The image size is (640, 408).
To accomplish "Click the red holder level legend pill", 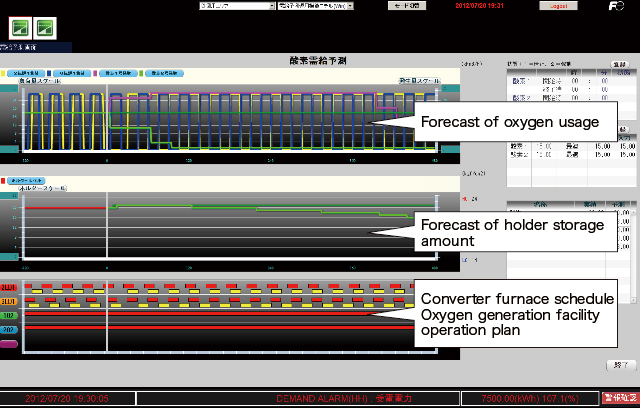I will click(26, 181).
